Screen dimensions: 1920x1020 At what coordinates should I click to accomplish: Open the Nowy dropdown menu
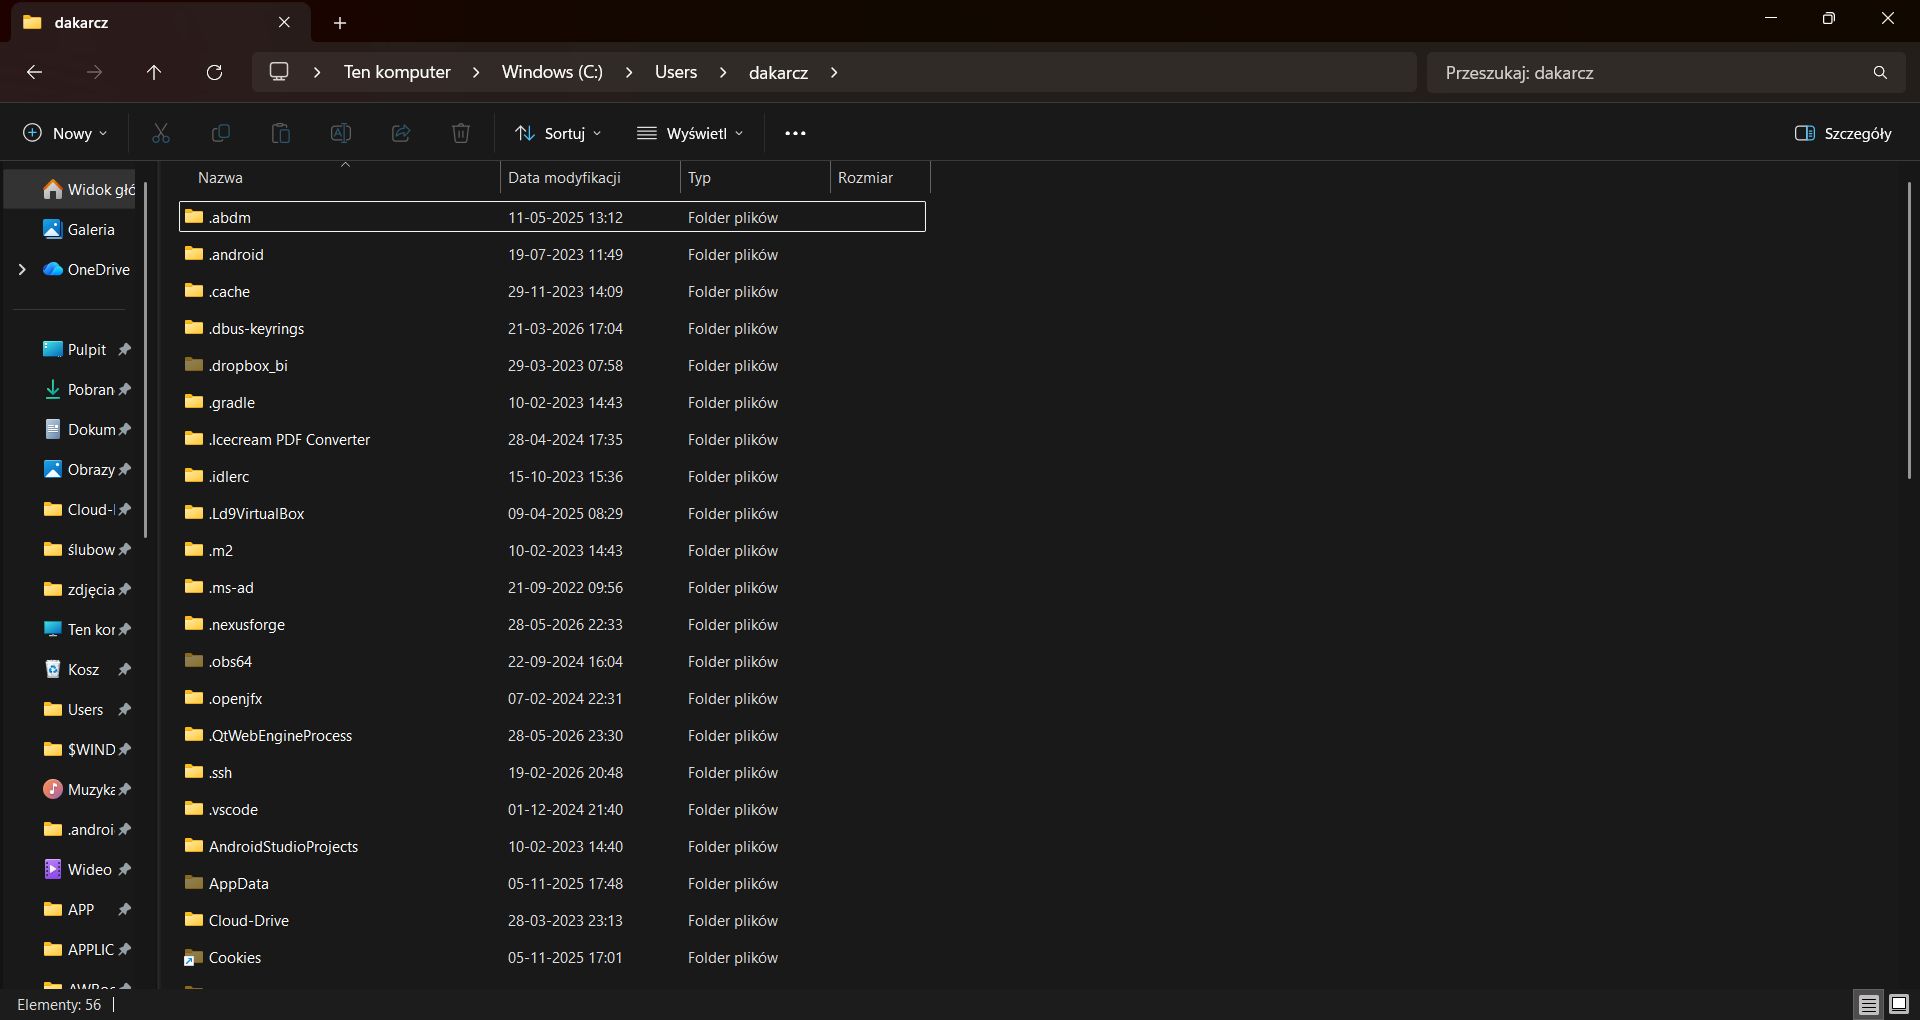tap(65, 133)
